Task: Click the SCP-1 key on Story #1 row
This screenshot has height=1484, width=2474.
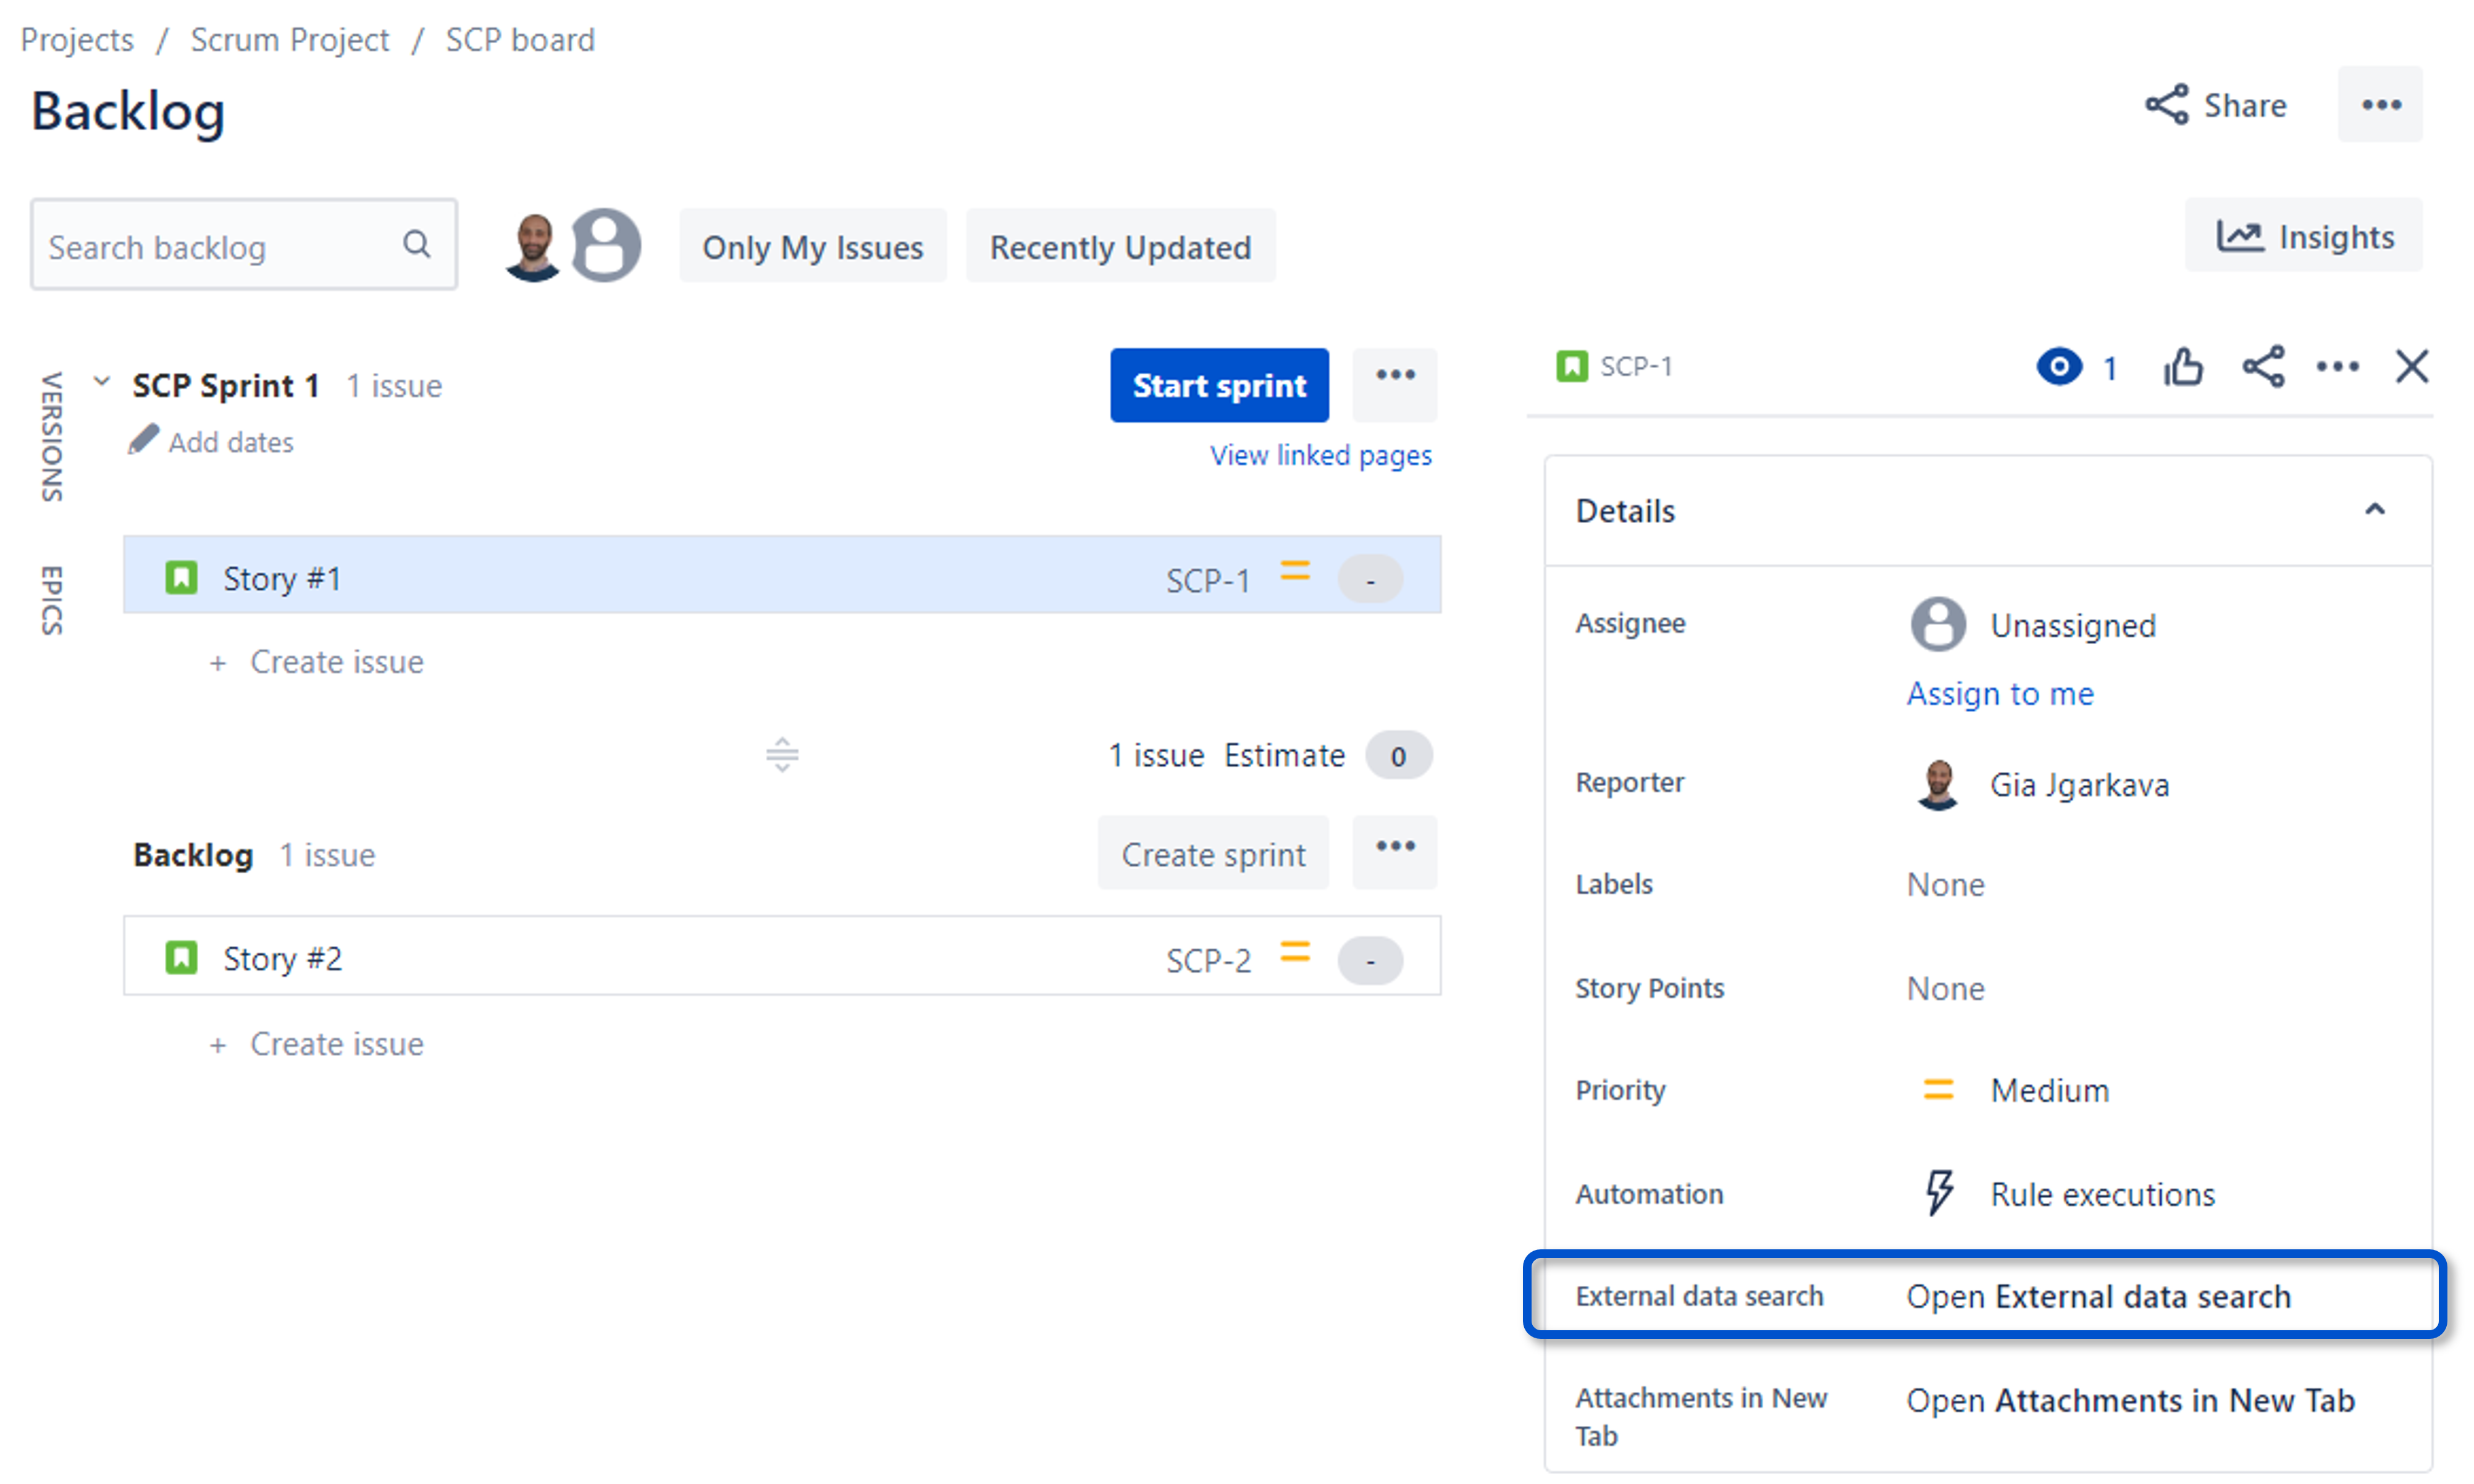Action: point(1208,581)
